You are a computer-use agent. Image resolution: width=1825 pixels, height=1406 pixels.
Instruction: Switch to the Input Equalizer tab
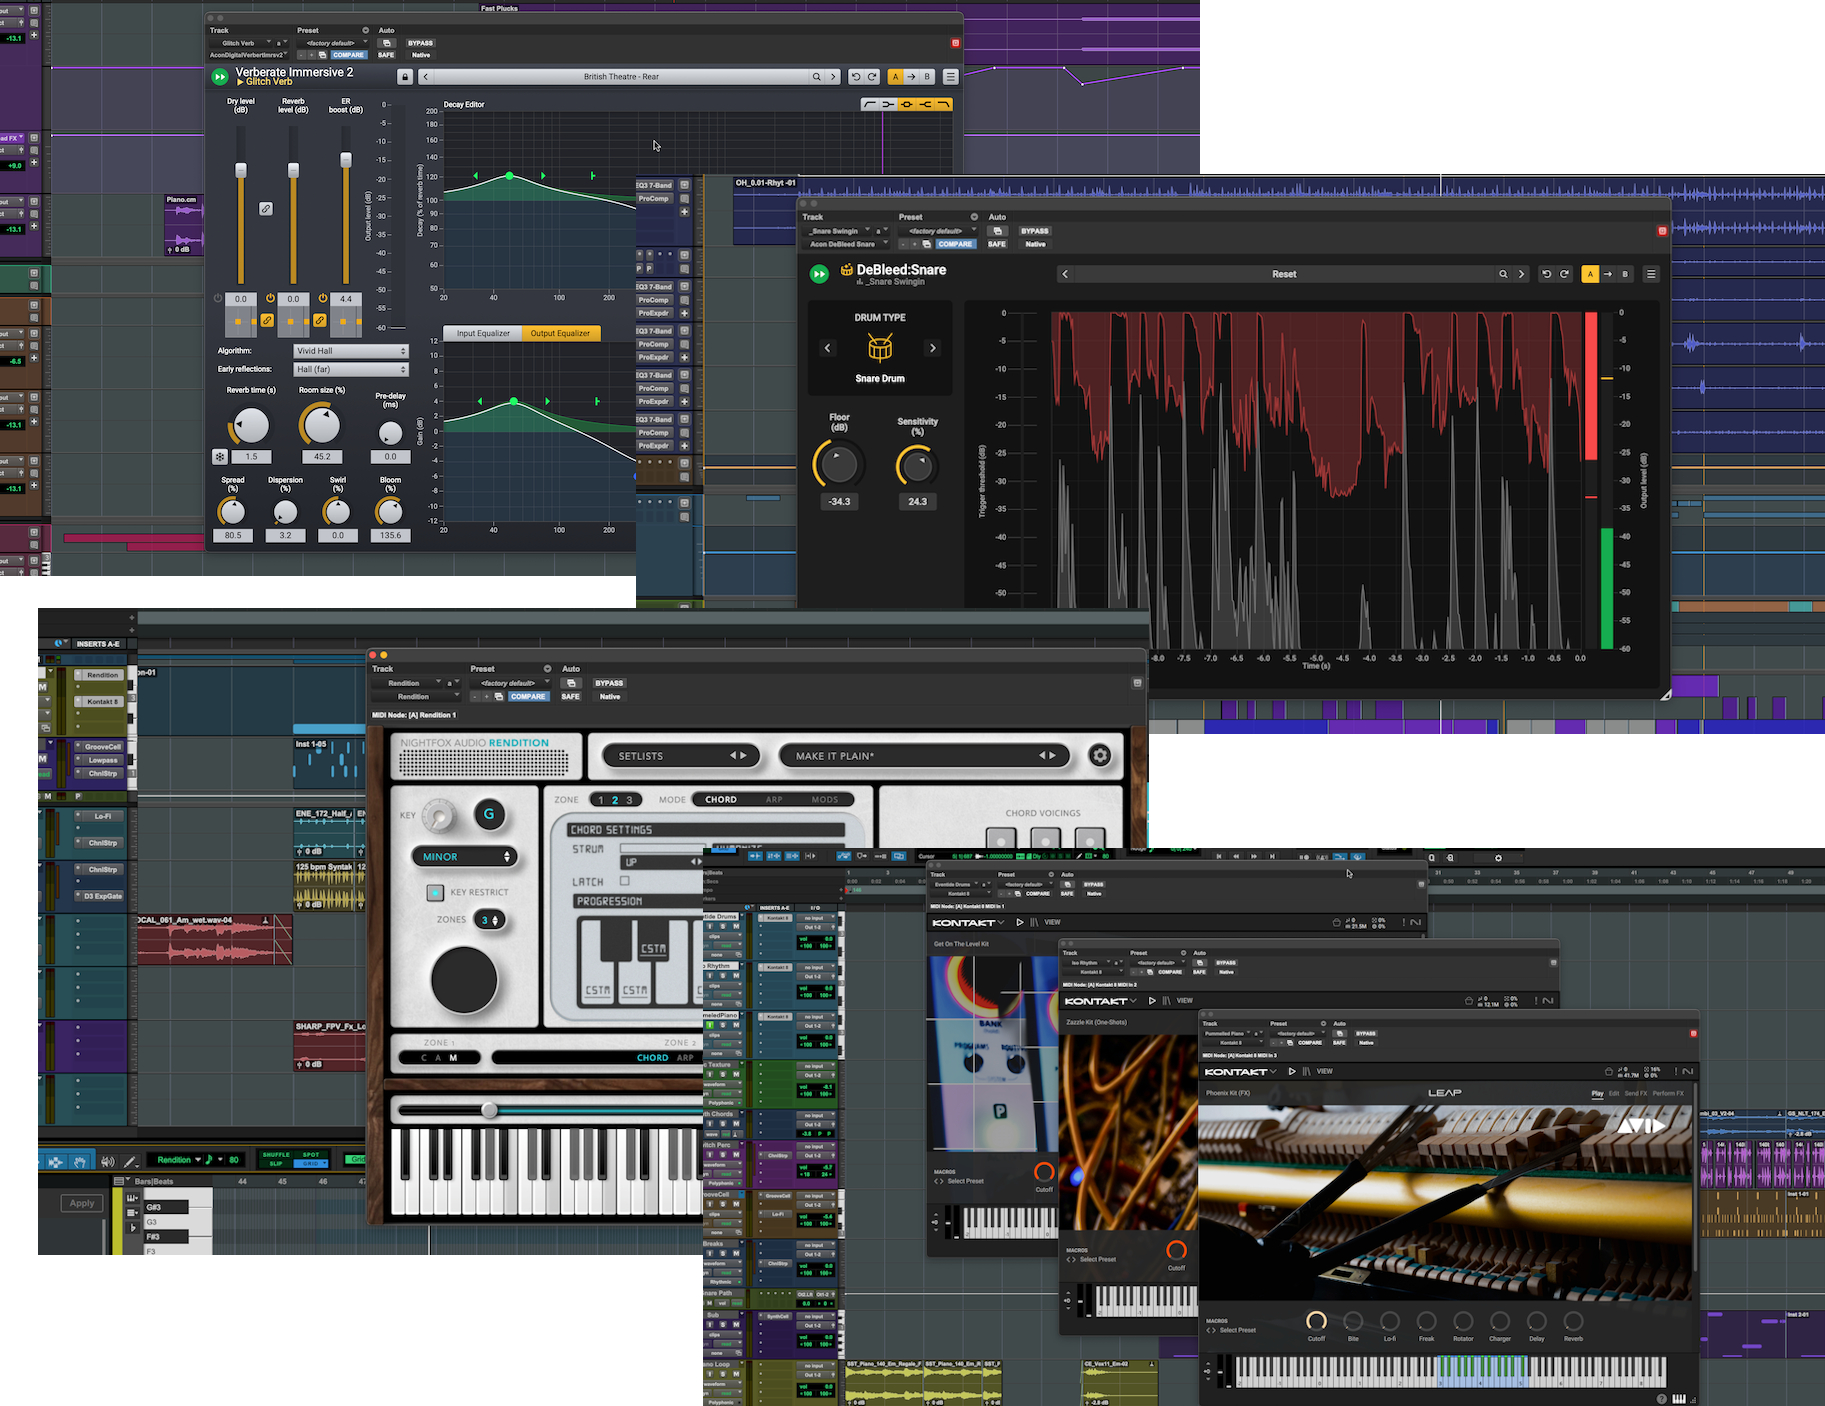(483, 333)
